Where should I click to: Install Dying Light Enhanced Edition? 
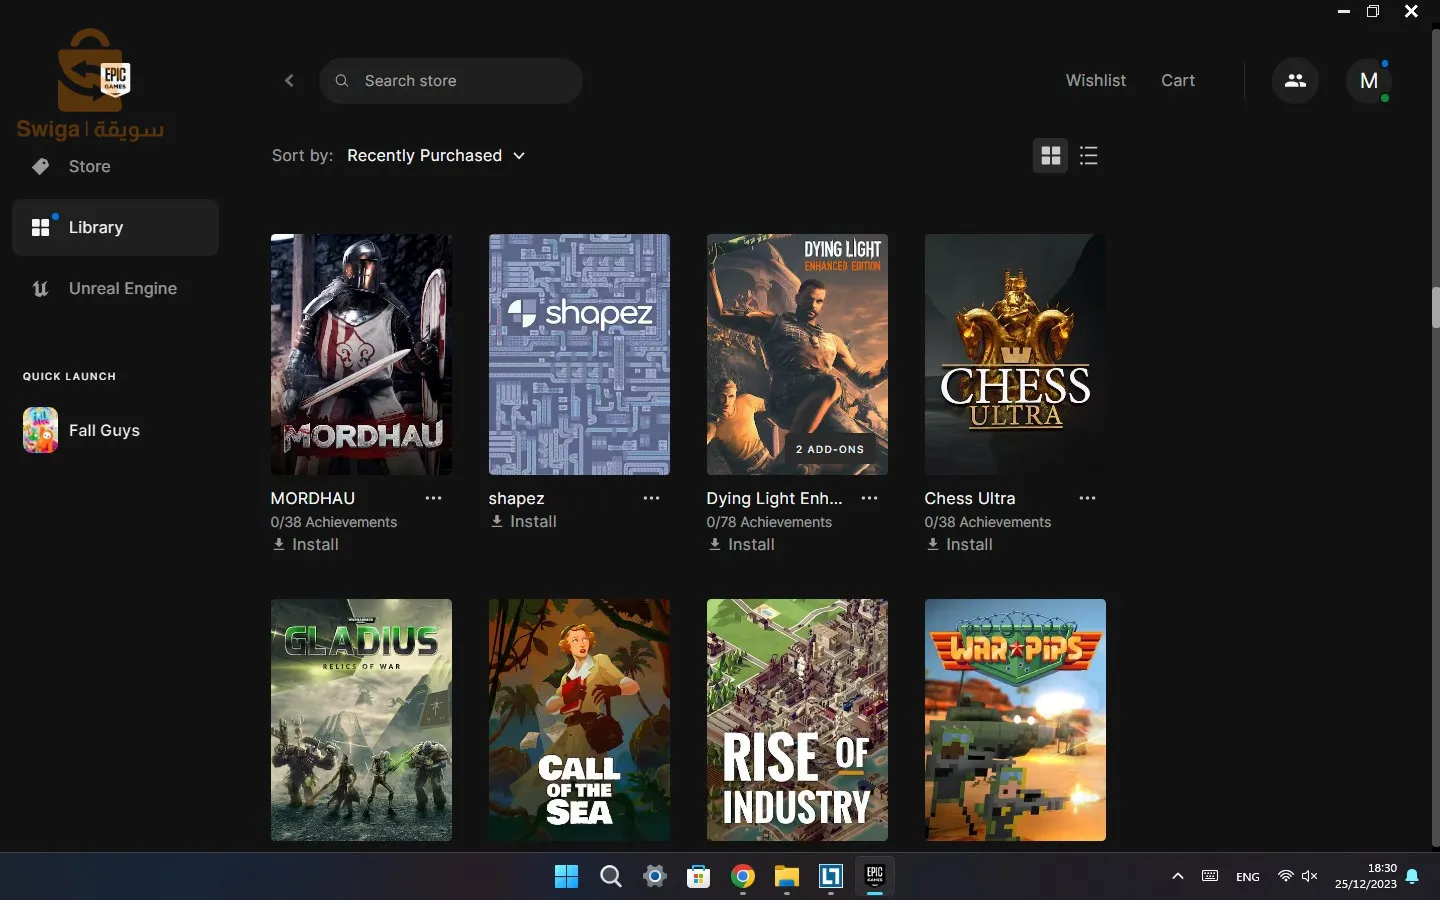(741, 545)
